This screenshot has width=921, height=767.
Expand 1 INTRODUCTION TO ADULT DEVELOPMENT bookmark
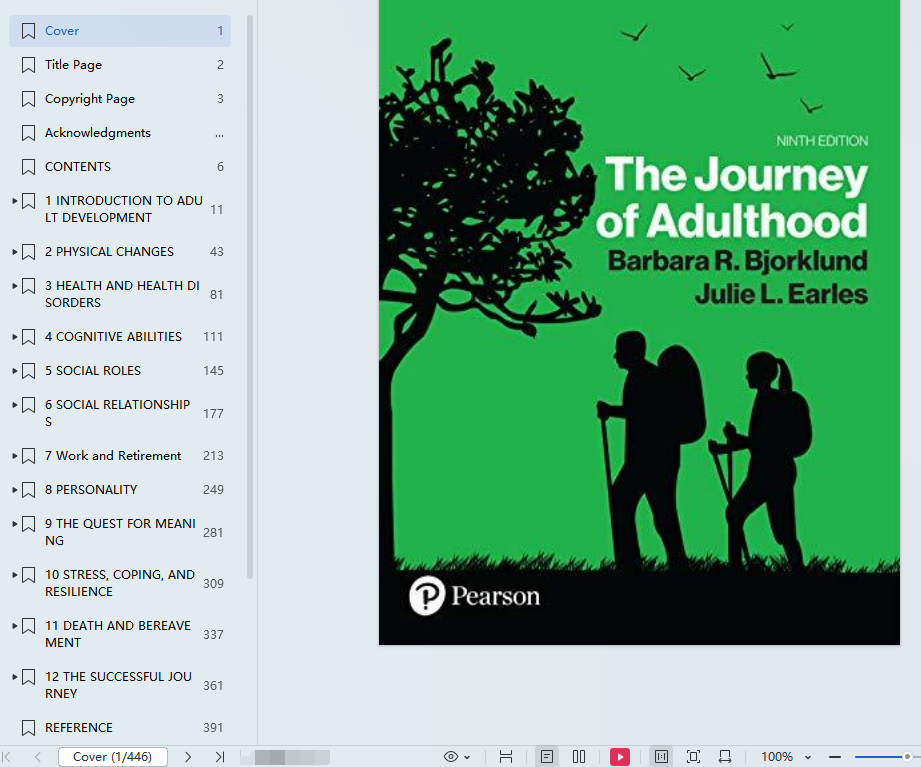tap(15, 201)
